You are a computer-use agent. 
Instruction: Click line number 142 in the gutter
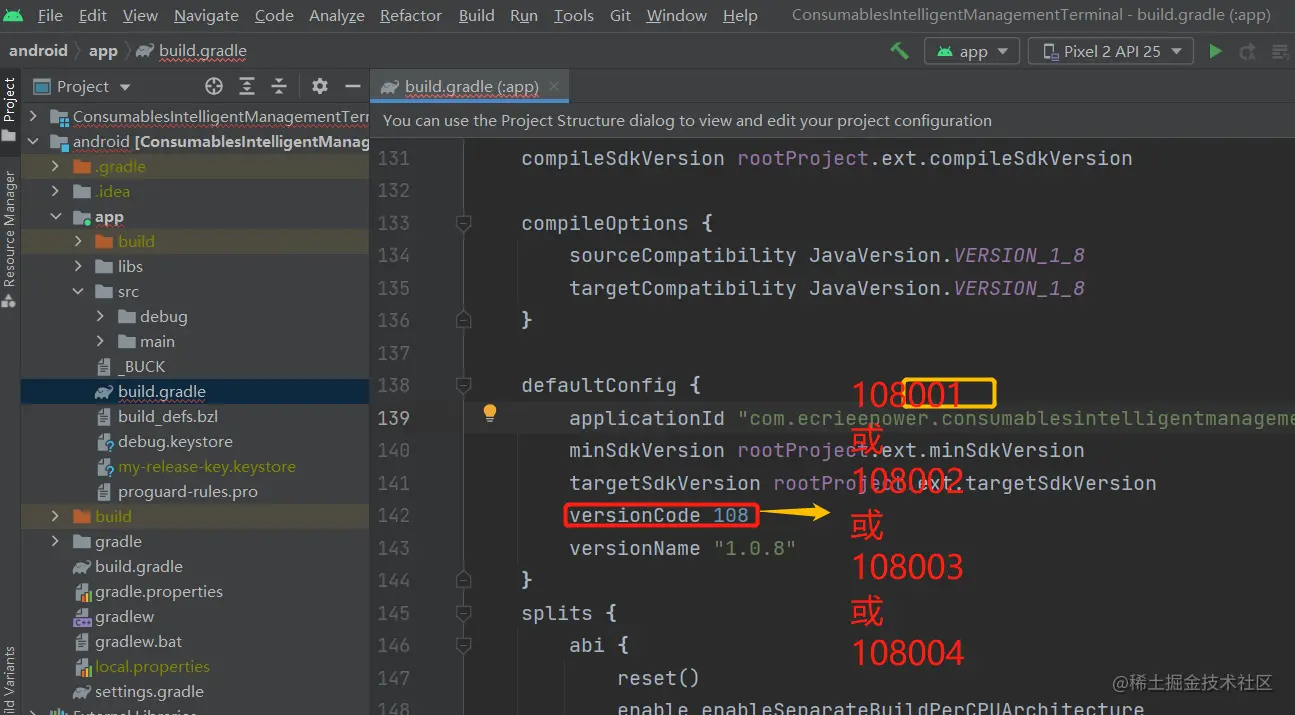393,516
